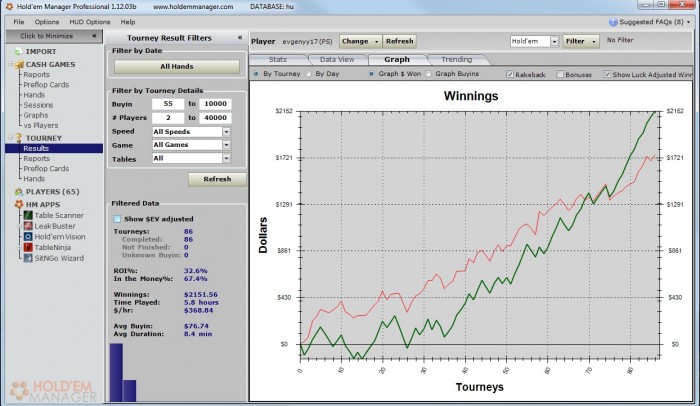Open the TableNinja app icon

click(28, 247)
